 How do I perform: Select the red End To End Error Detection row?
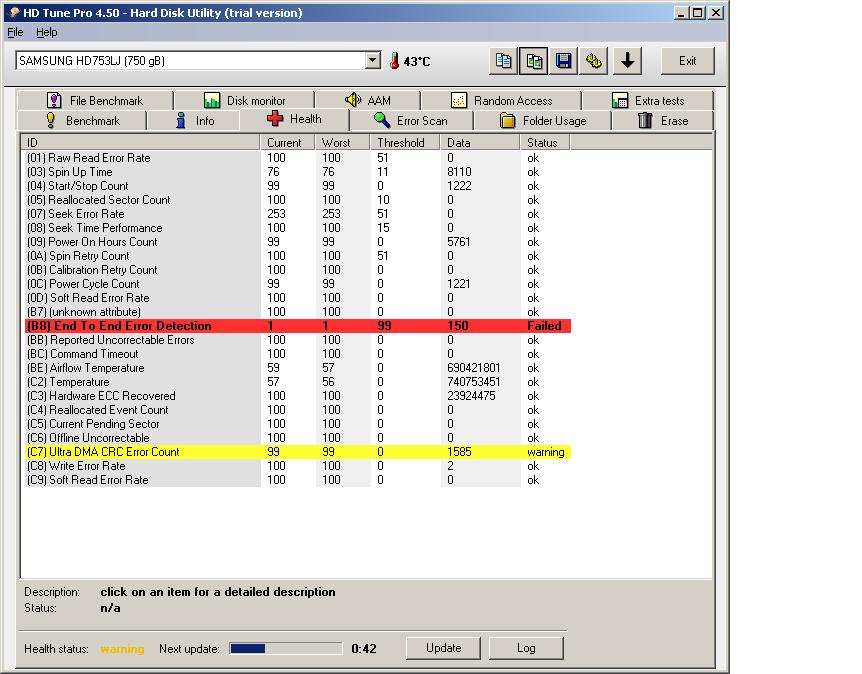tap(298, 326)
